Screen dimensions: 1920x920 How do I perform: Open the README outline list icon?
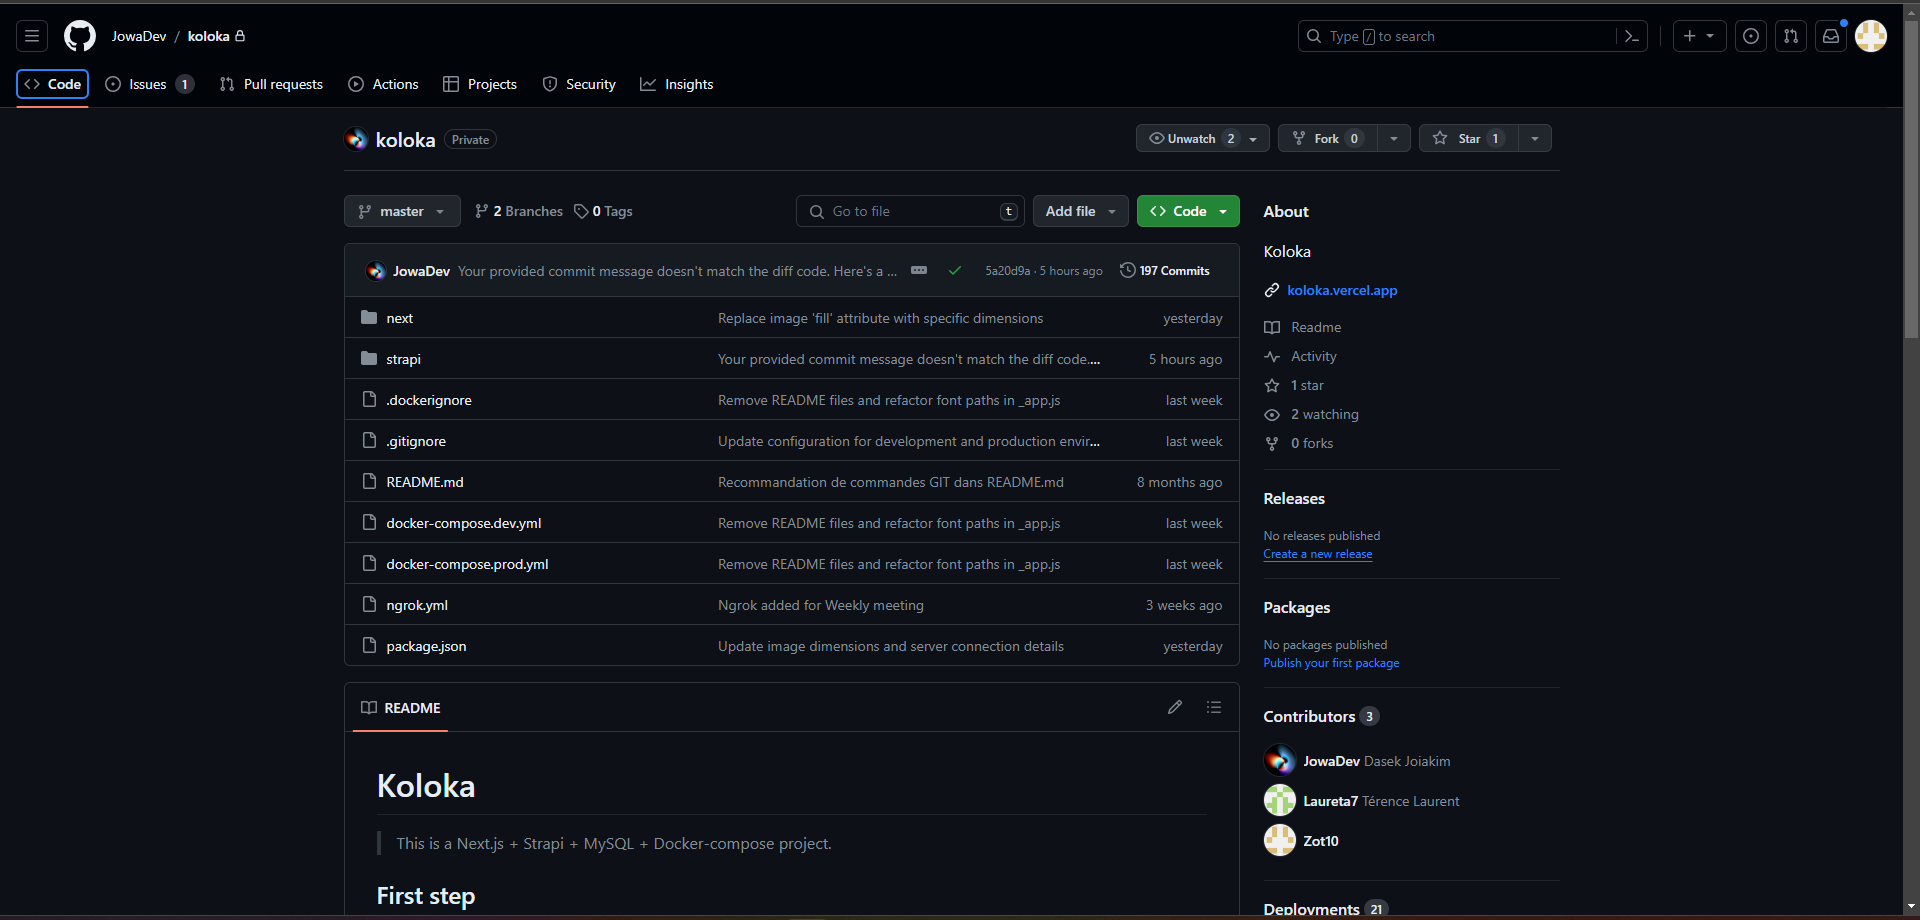click(1214, 707)
